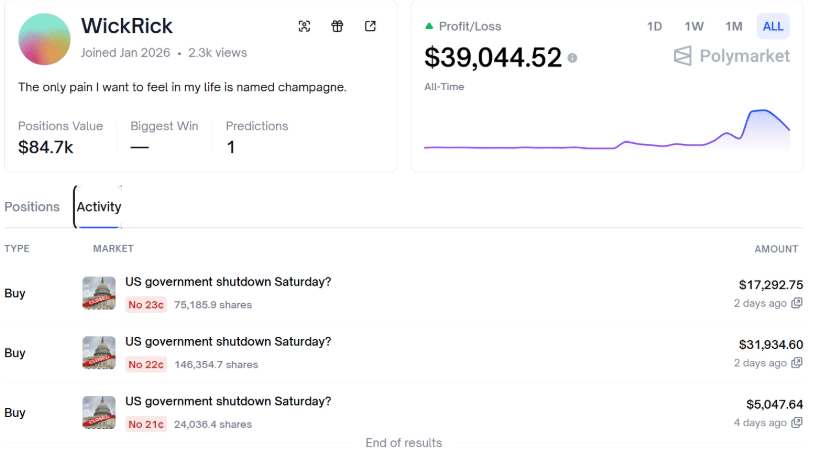826x472 pixels.
Task: Click the external link icon on the profile header
Action: coord(370,26)
